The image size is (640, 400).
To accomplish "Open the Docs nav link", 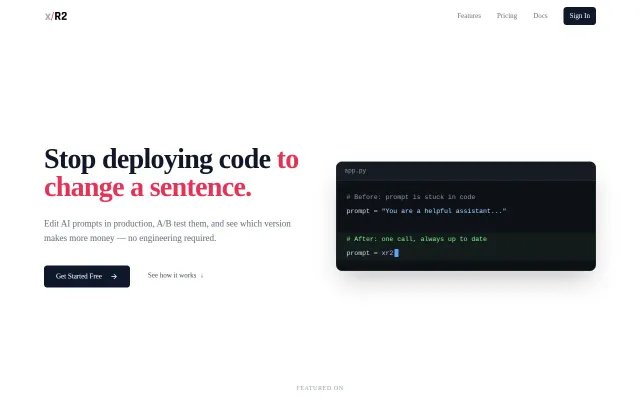I will tap(540, 16).
